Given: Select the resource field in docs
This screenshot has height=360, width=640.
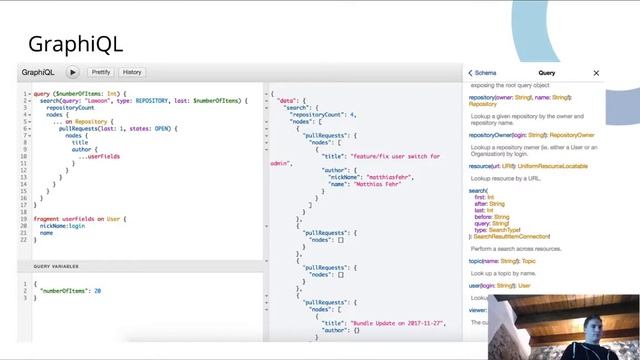Looking at the screenshot, I should tap(479, 166).
